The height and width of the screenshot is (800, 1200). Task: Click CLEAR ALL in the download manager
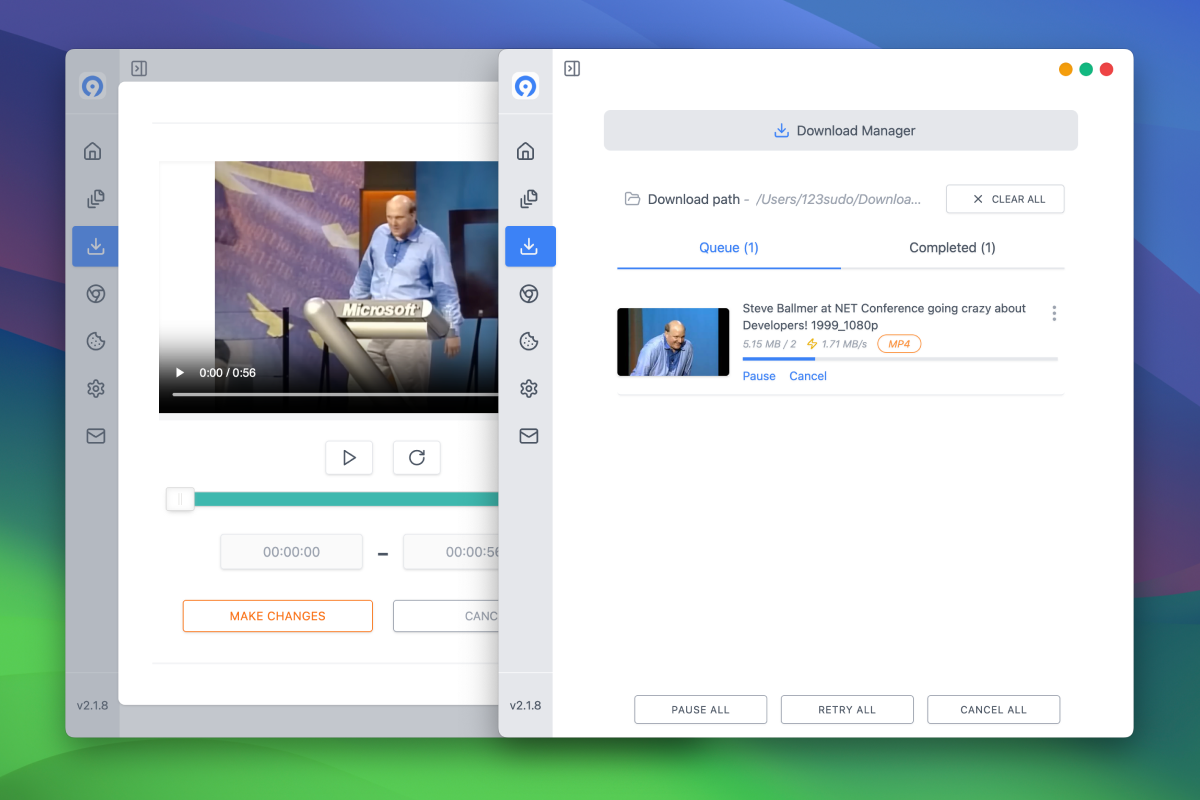coord(1004,199)
